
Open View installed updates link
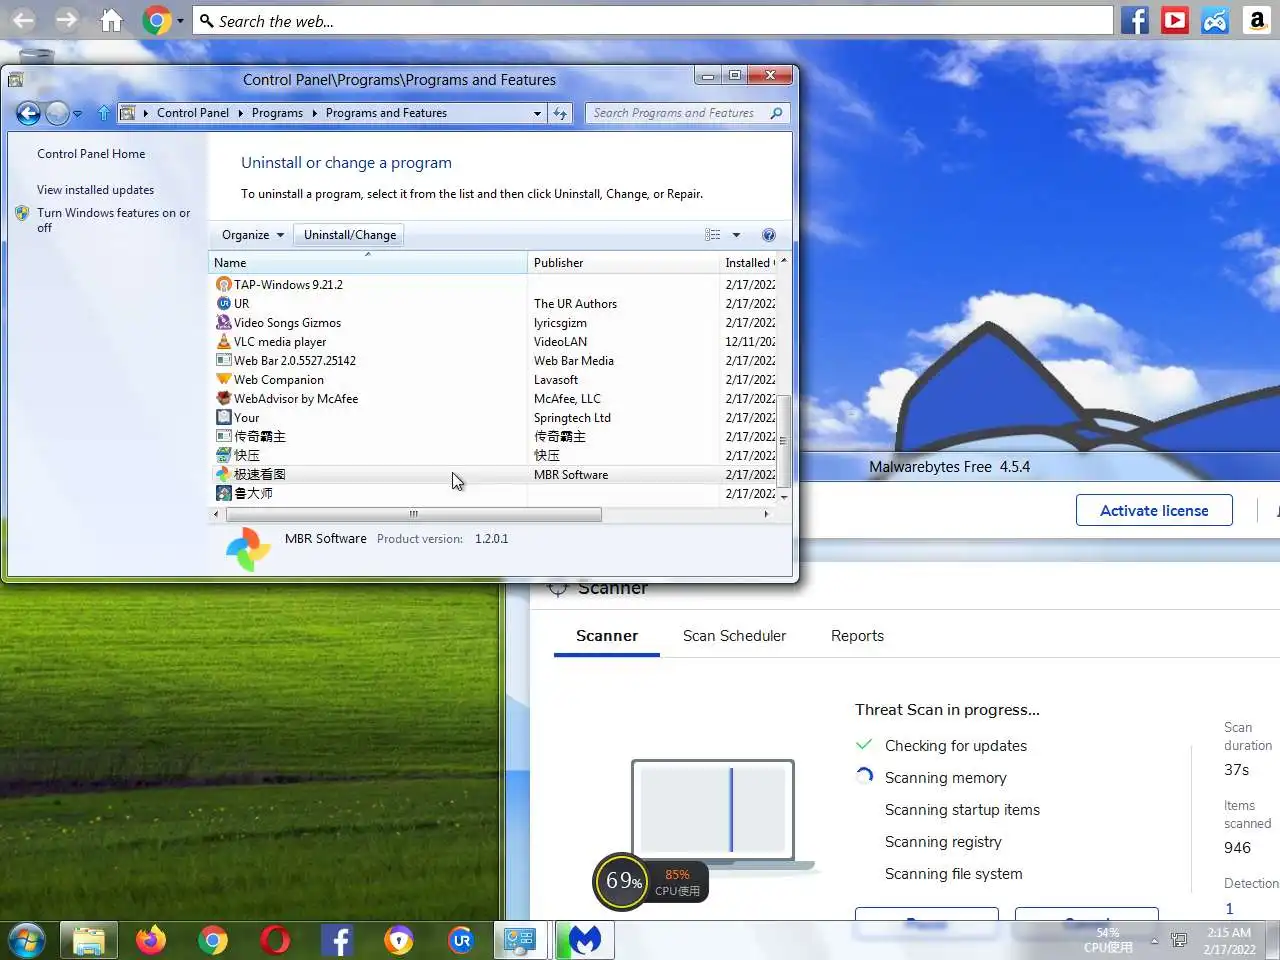[95, 190]
